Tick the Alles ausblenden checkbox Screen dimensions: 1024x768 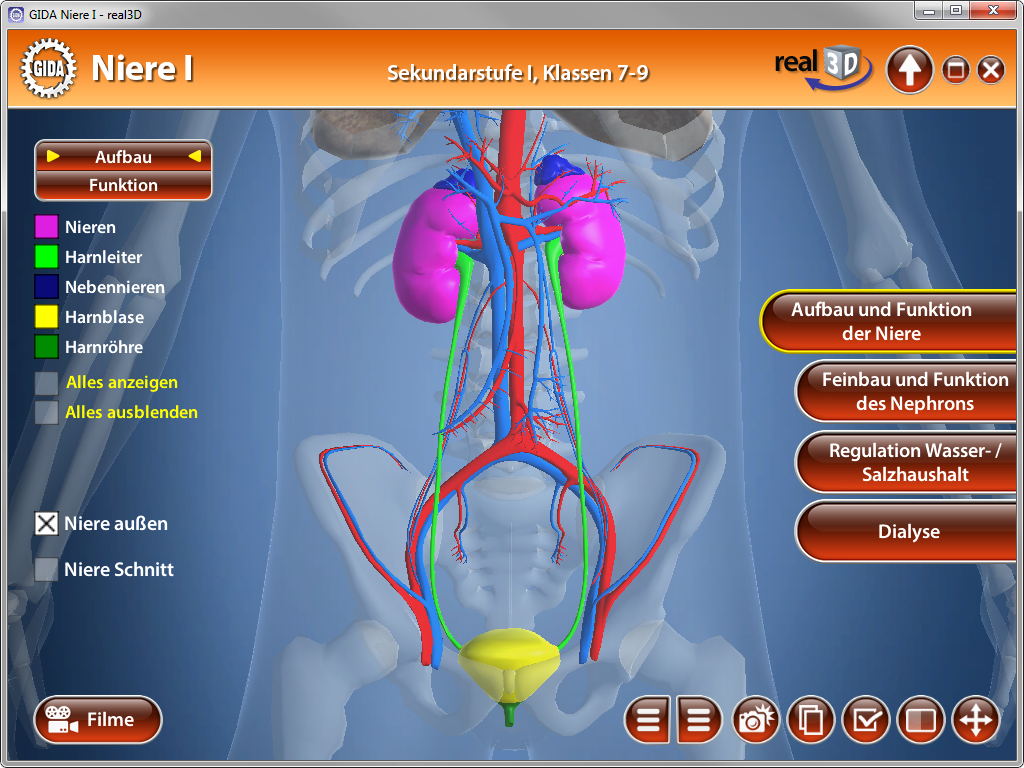click(46, 413)
